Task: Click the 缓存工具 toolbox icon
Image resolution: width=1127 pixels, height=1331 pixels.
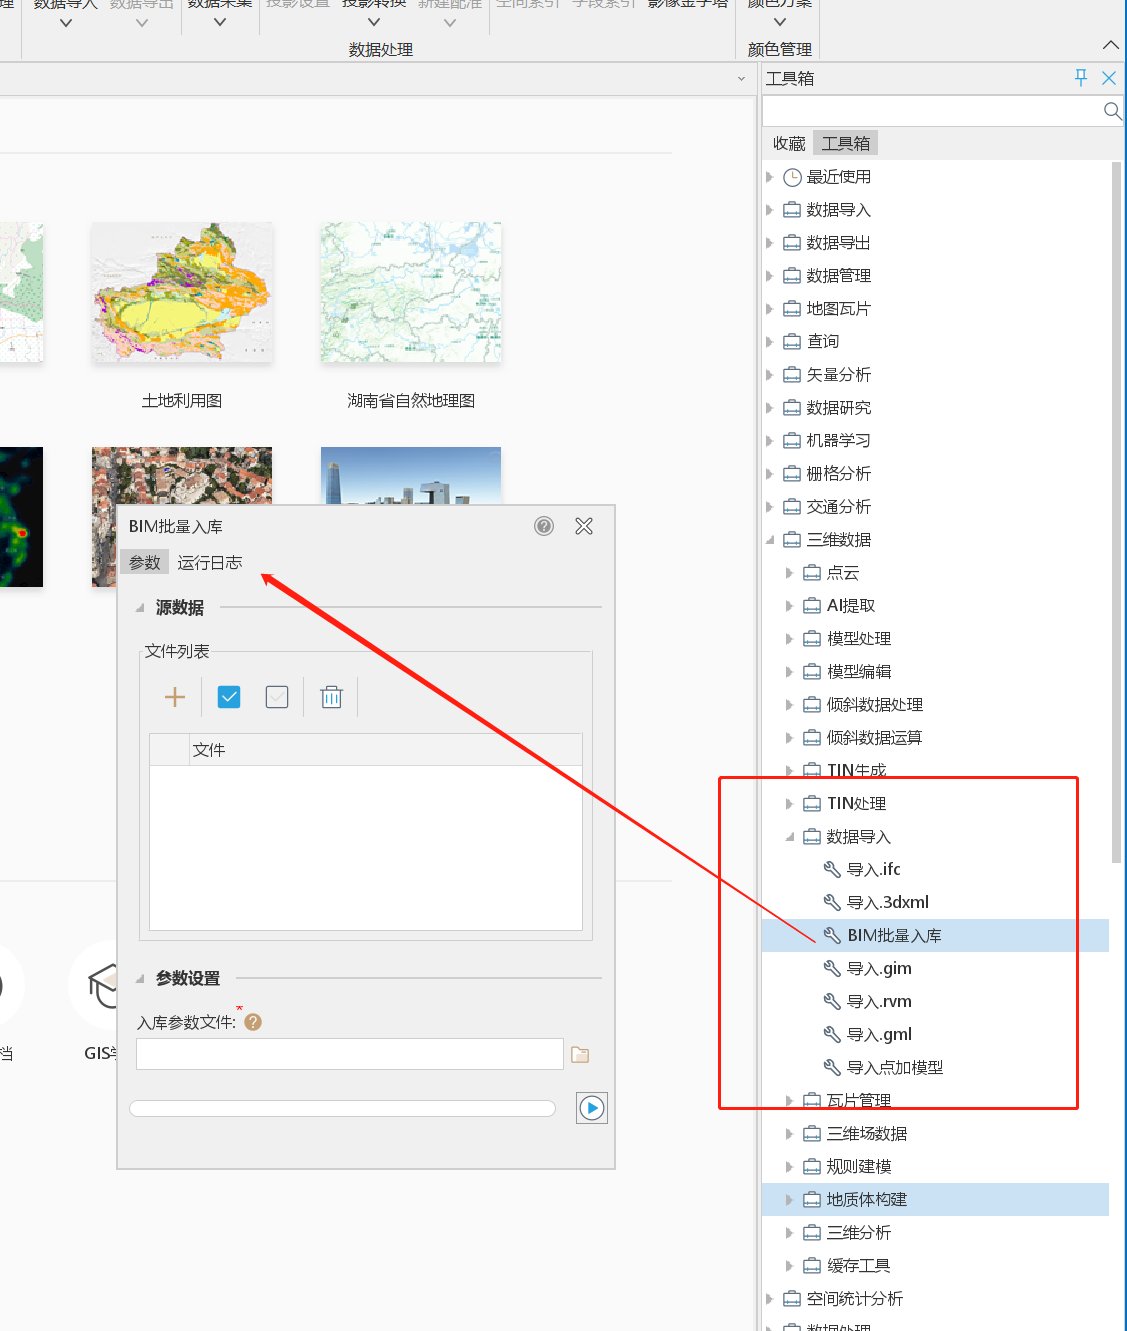Action: (812, 1266)
